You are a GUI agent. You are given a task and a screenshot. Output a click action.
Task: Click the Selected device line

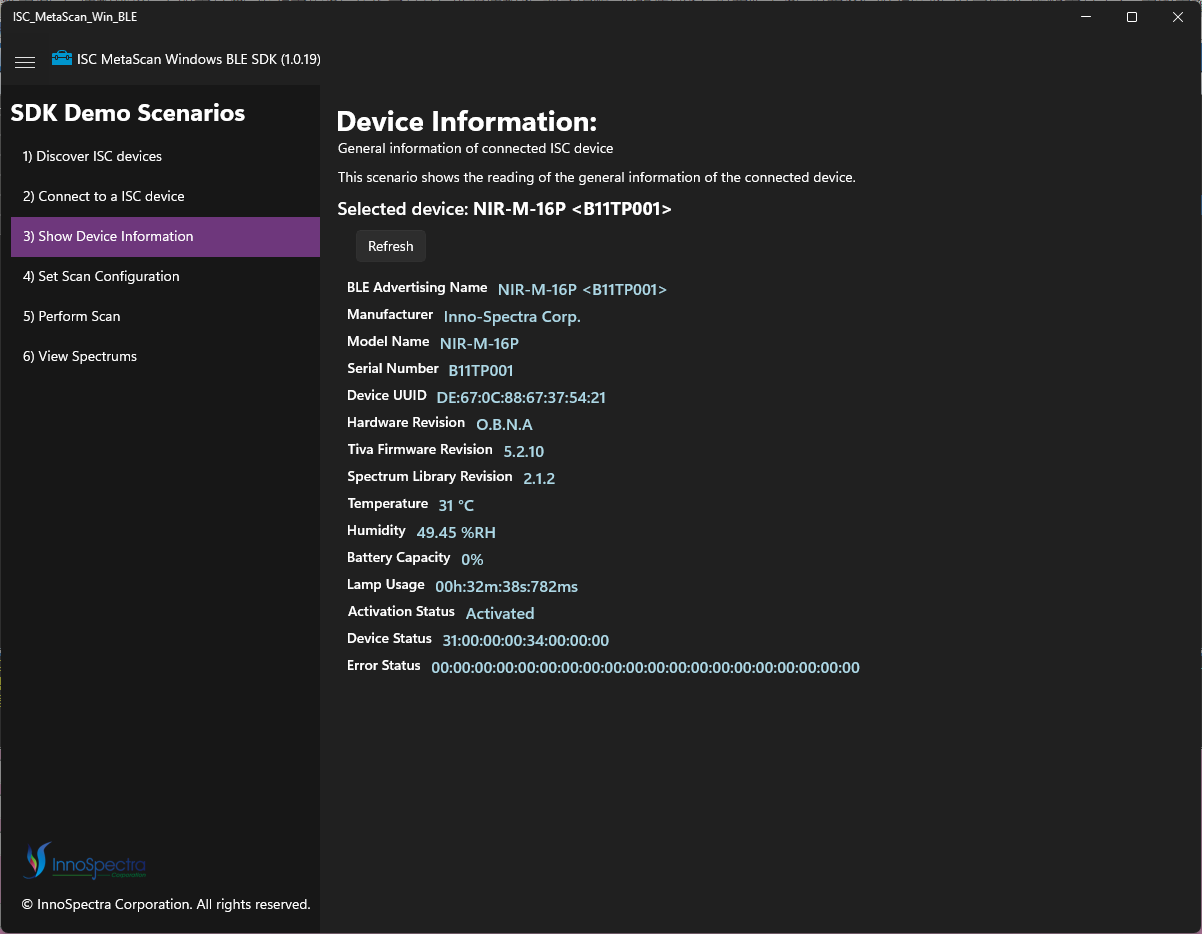[505, 209]
